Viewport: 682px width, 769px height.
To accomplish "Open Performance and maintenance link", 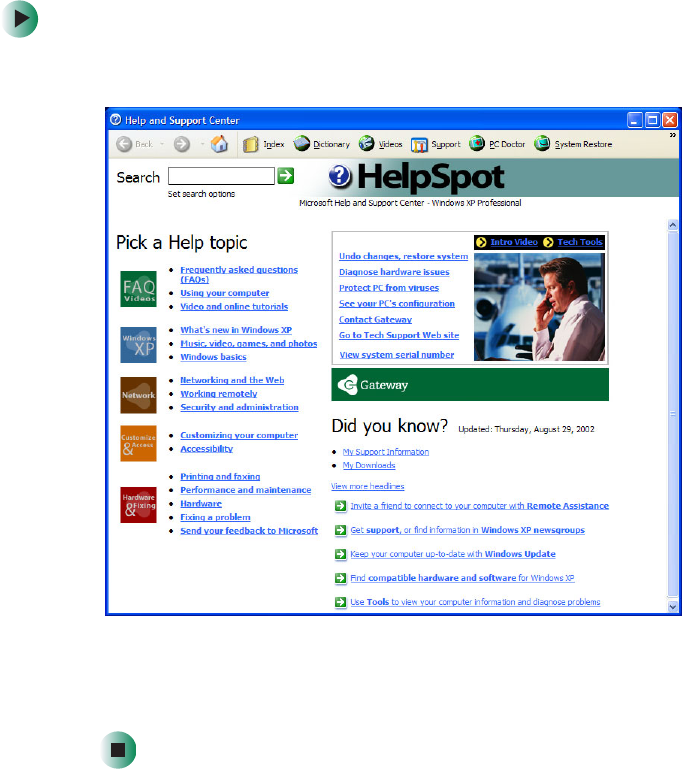I will [246, 490].
